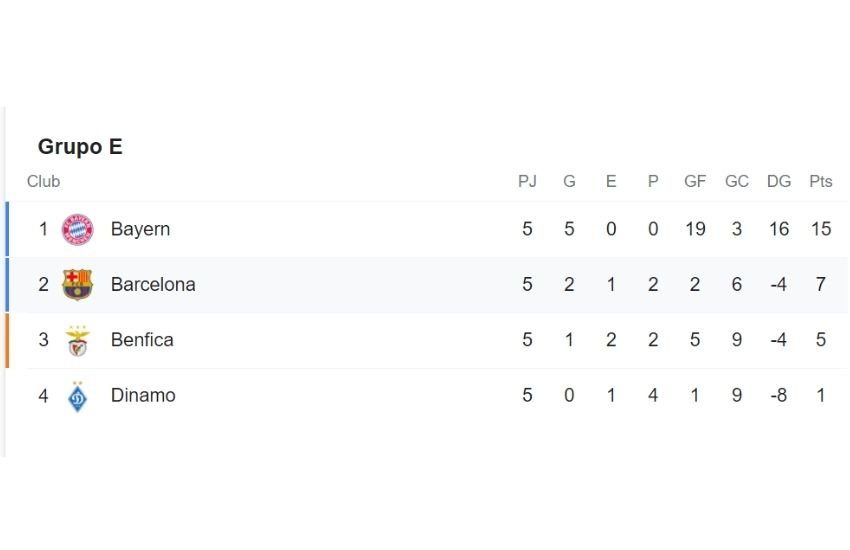Click the GF column header
The width and height of the screenshot is (850, 550).
click(695, 181)
